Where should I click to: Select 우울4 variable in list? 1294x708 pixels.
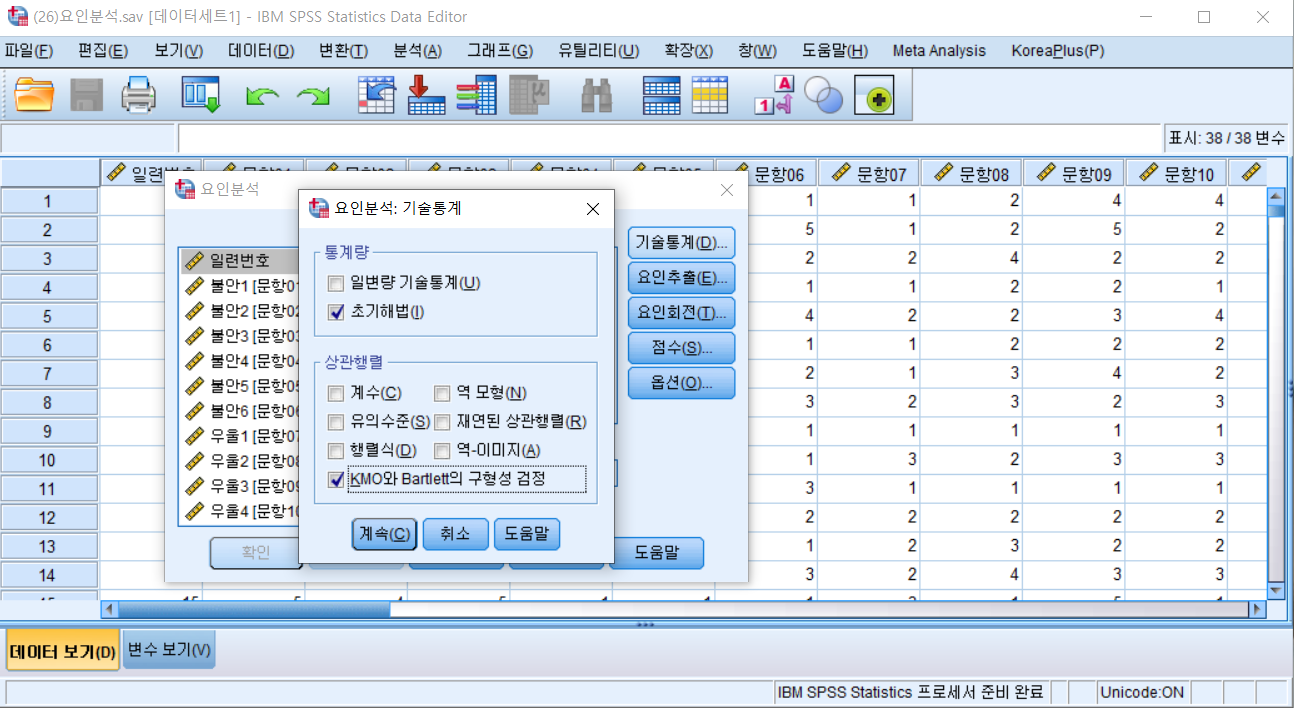240,511
